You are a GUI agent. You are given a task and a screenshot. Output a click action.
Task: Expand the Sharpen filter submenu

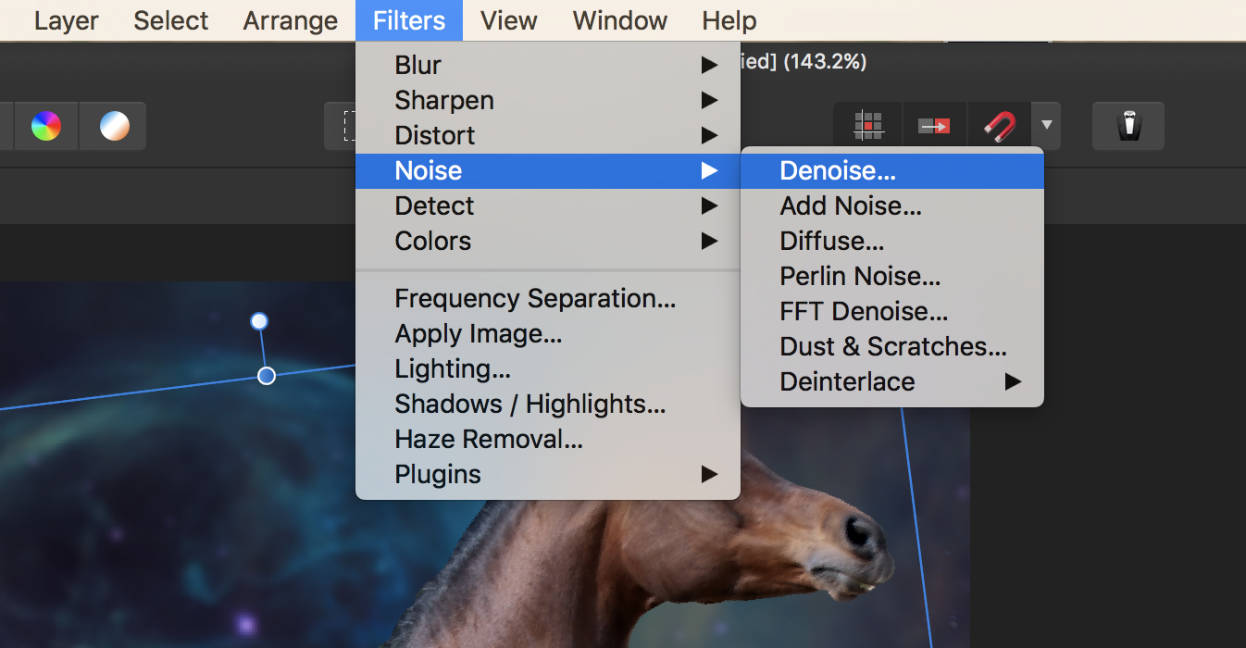548,100
